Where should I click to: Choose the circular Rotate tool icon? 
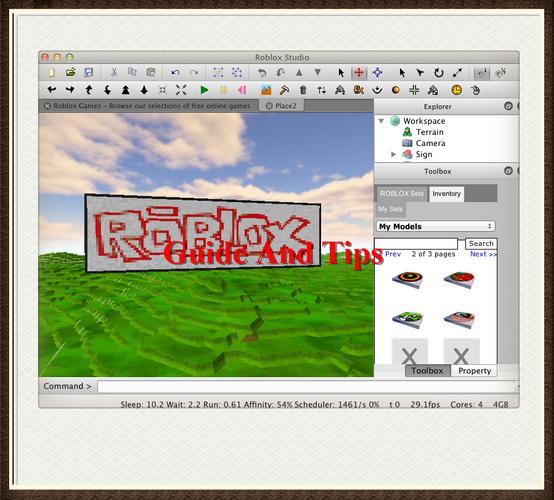[439, 73]
